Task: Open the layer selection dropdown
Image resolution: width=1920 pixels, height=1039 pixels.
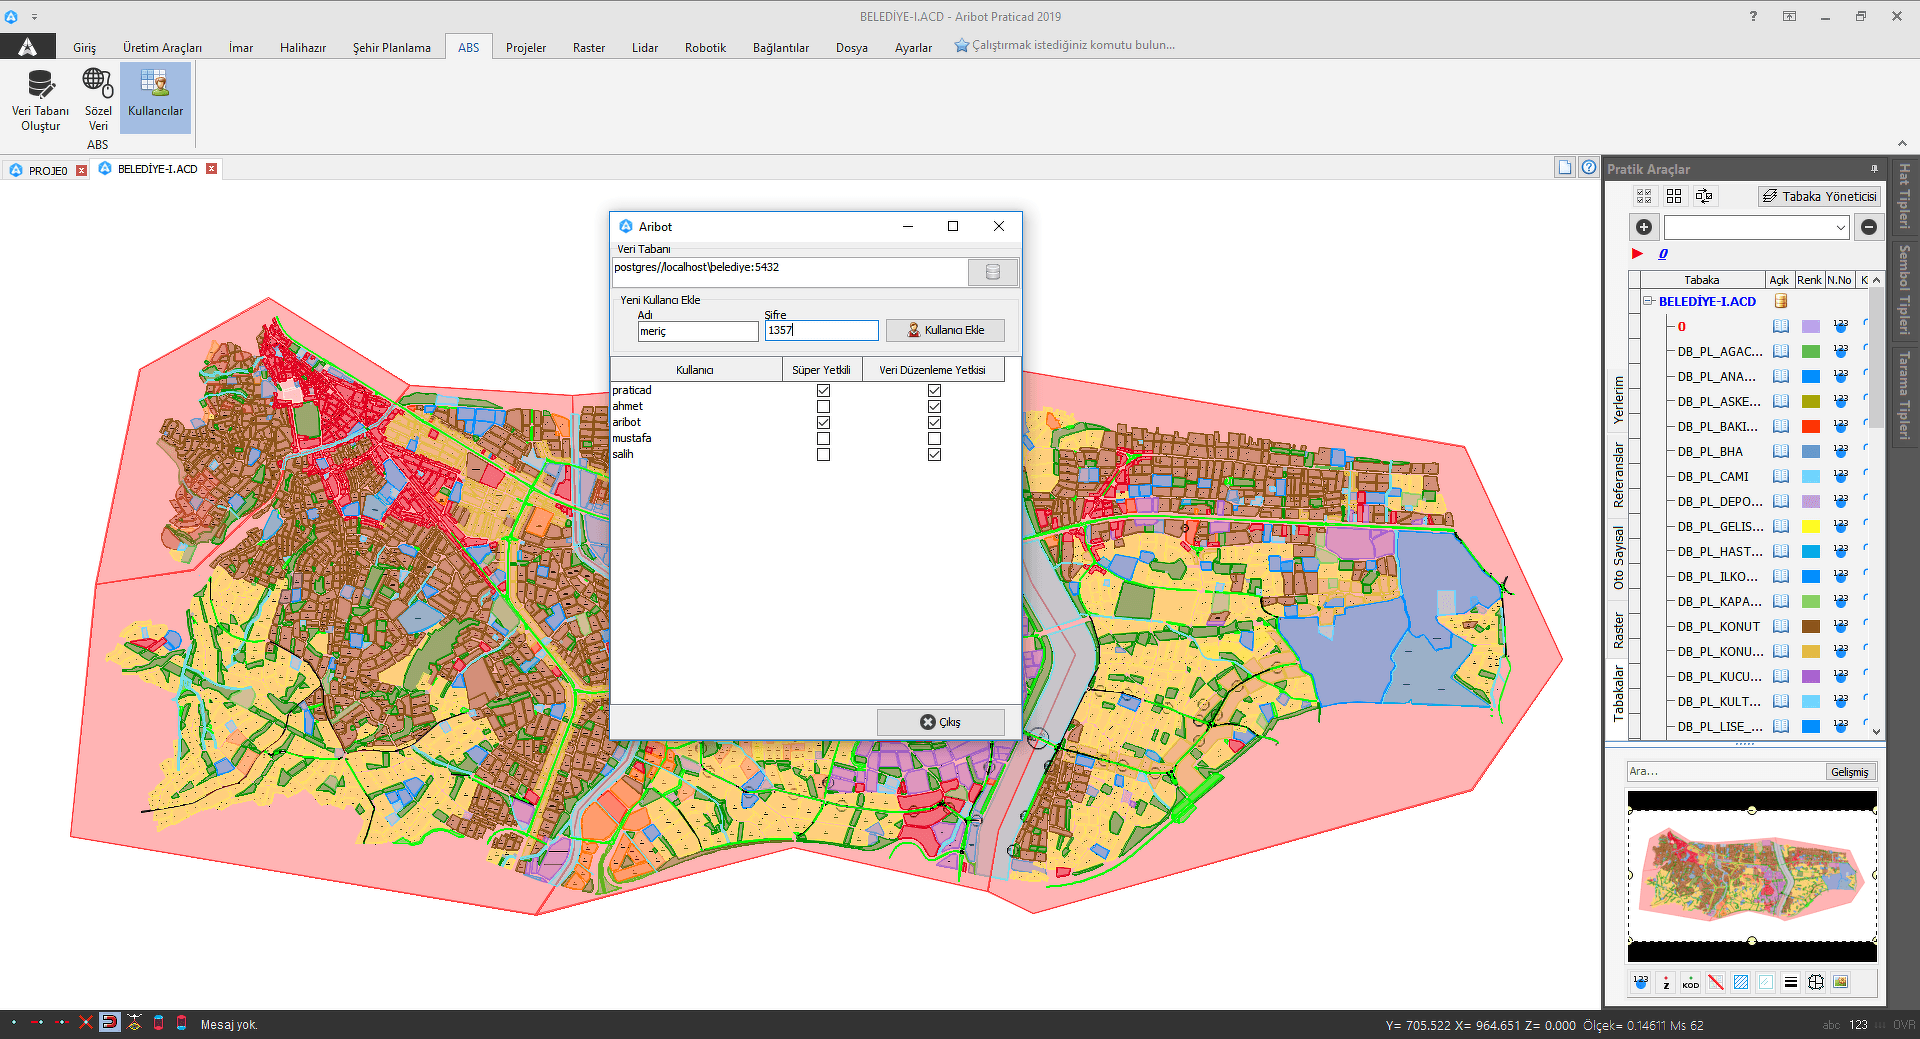Action: click(1840, 228)
